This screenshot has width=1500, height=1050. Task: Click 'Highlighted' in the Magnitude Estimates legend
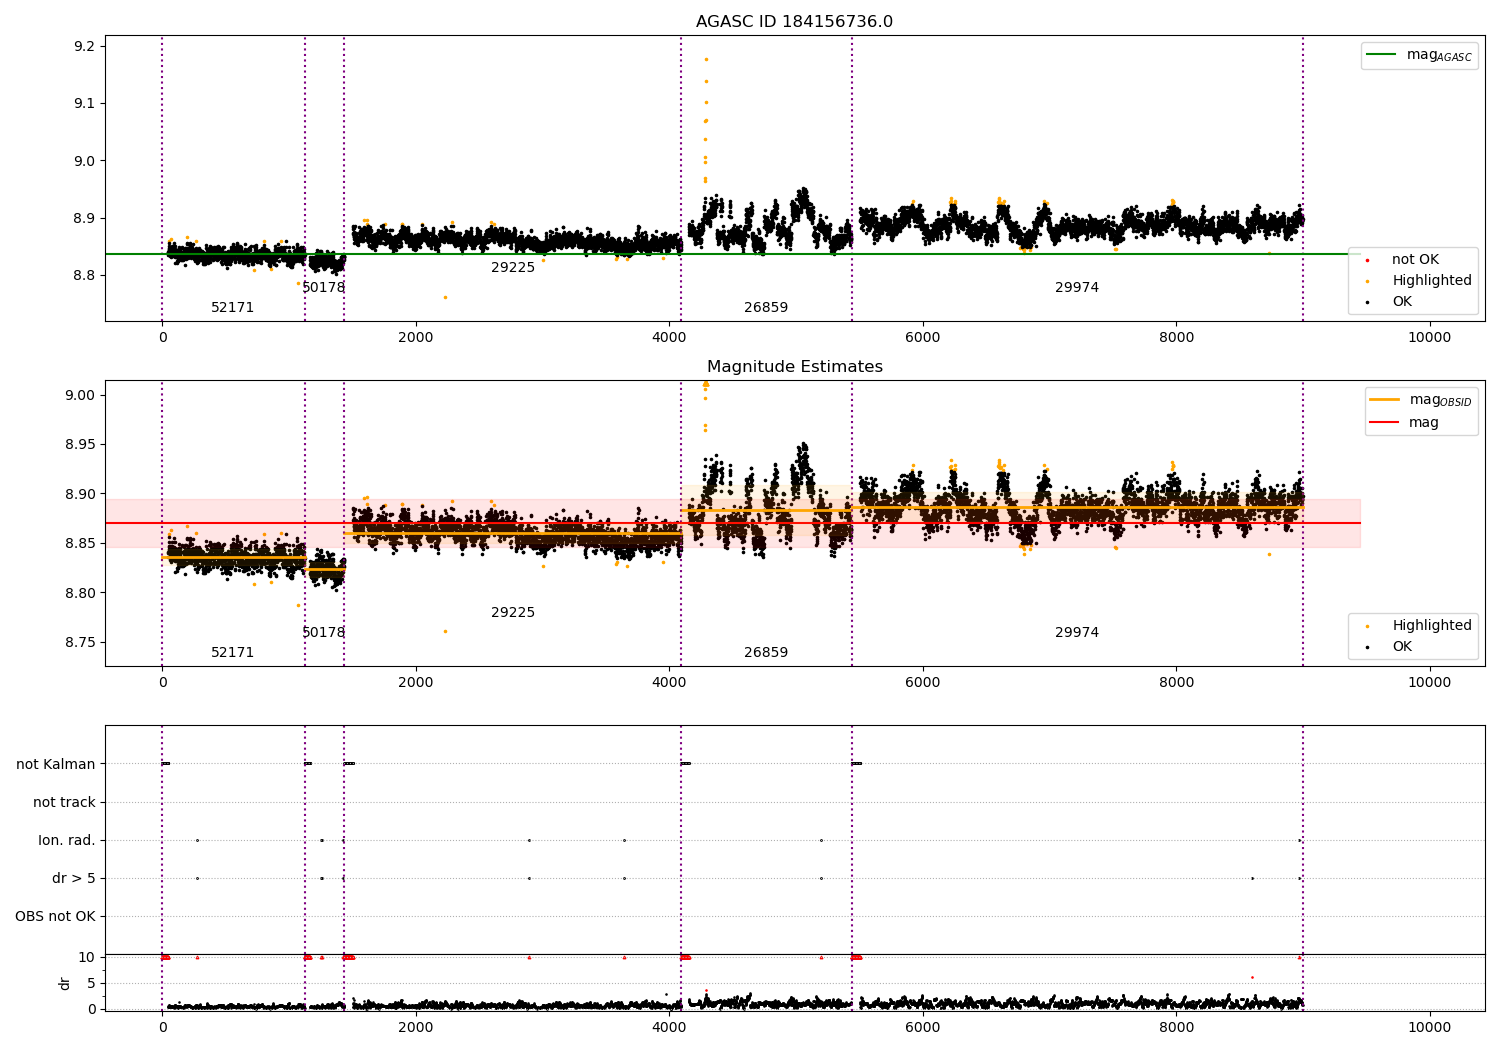[x=1432, y=625]
